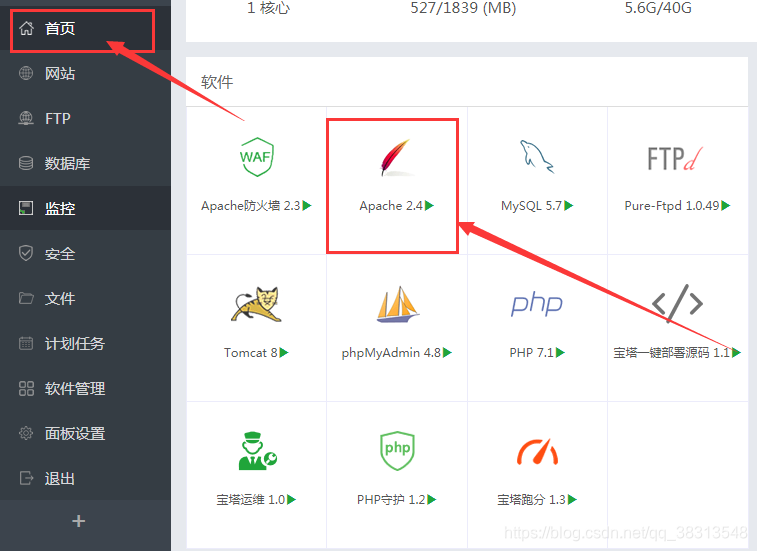The image size is (757, 551).
Task: Click the code brackets deploy-source icon
Action: 677,304
